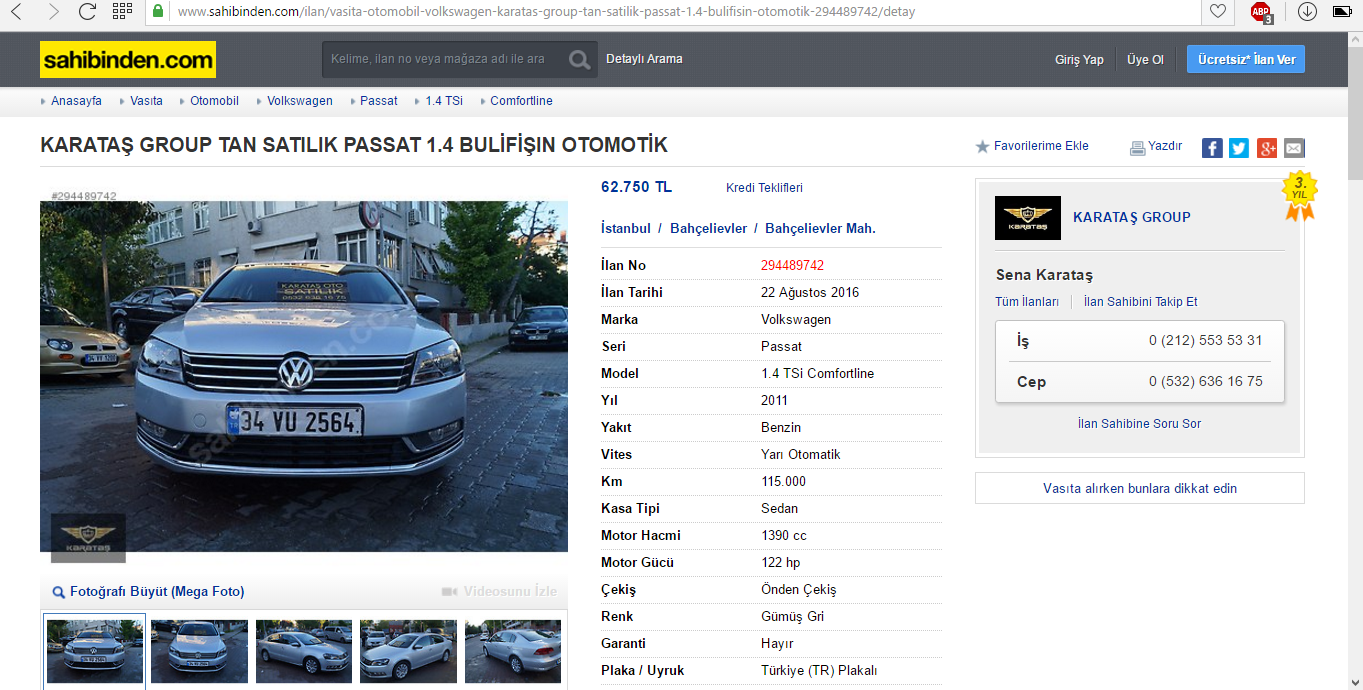Click the Videosunu İzle link
Viewport: 1363px width, 690px height.
click(x=510, y=592)
